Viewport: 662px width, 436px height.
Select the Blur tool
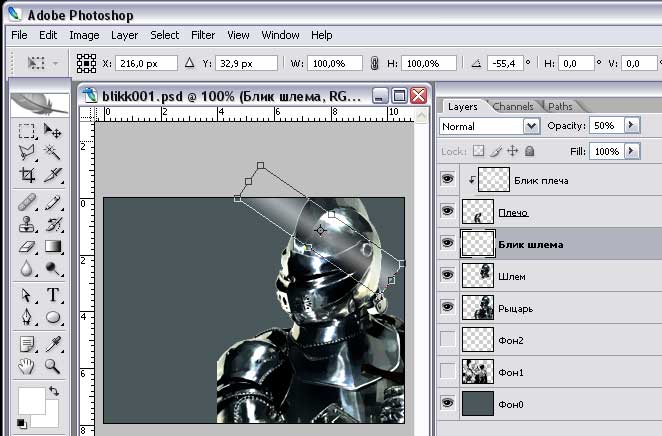tap(27, 268)
